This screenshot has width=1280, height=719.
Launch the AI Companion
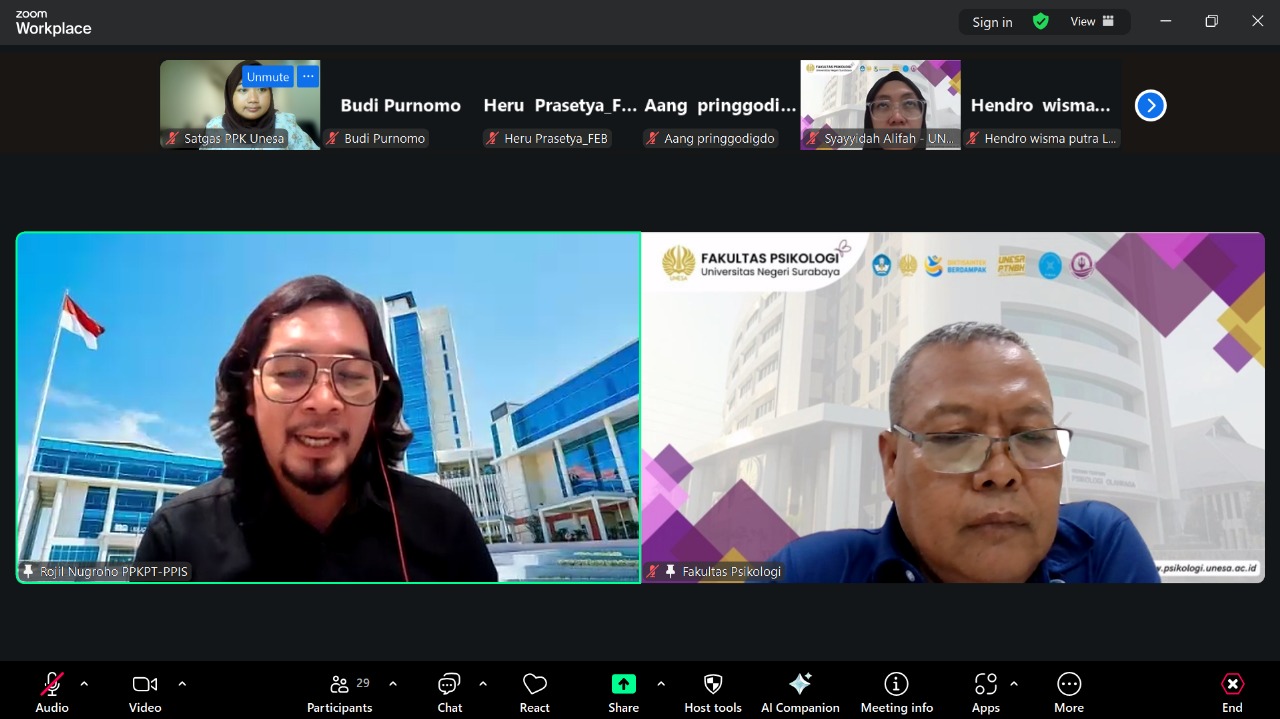(x=799, y=692)
